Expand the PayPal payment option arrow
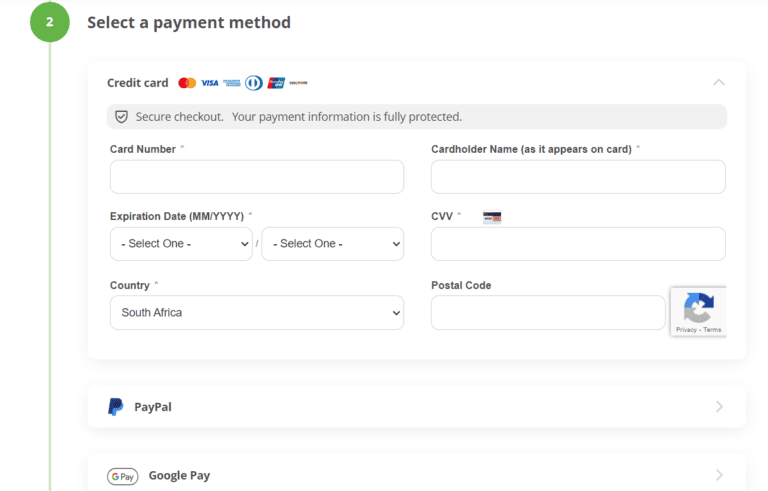 (x=719, y=407)
